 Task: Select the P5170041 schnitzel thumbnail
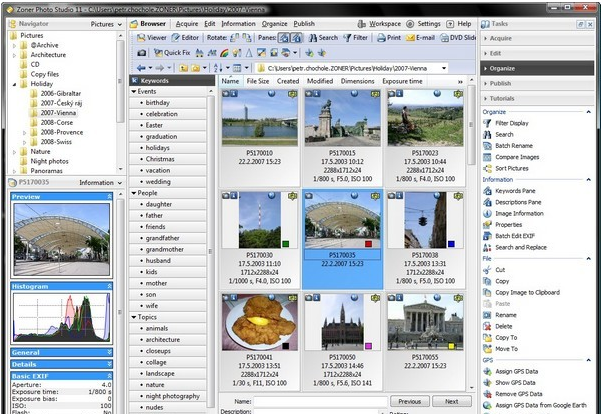pos(259,323)
